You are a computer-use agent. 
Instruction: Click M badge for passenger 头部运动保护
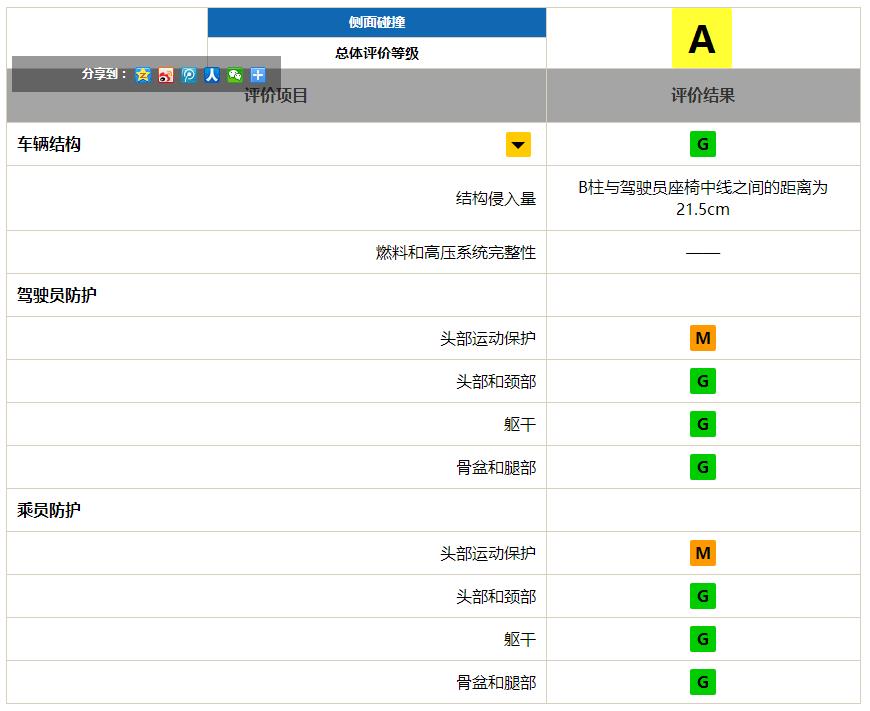[x=702, y=553]
